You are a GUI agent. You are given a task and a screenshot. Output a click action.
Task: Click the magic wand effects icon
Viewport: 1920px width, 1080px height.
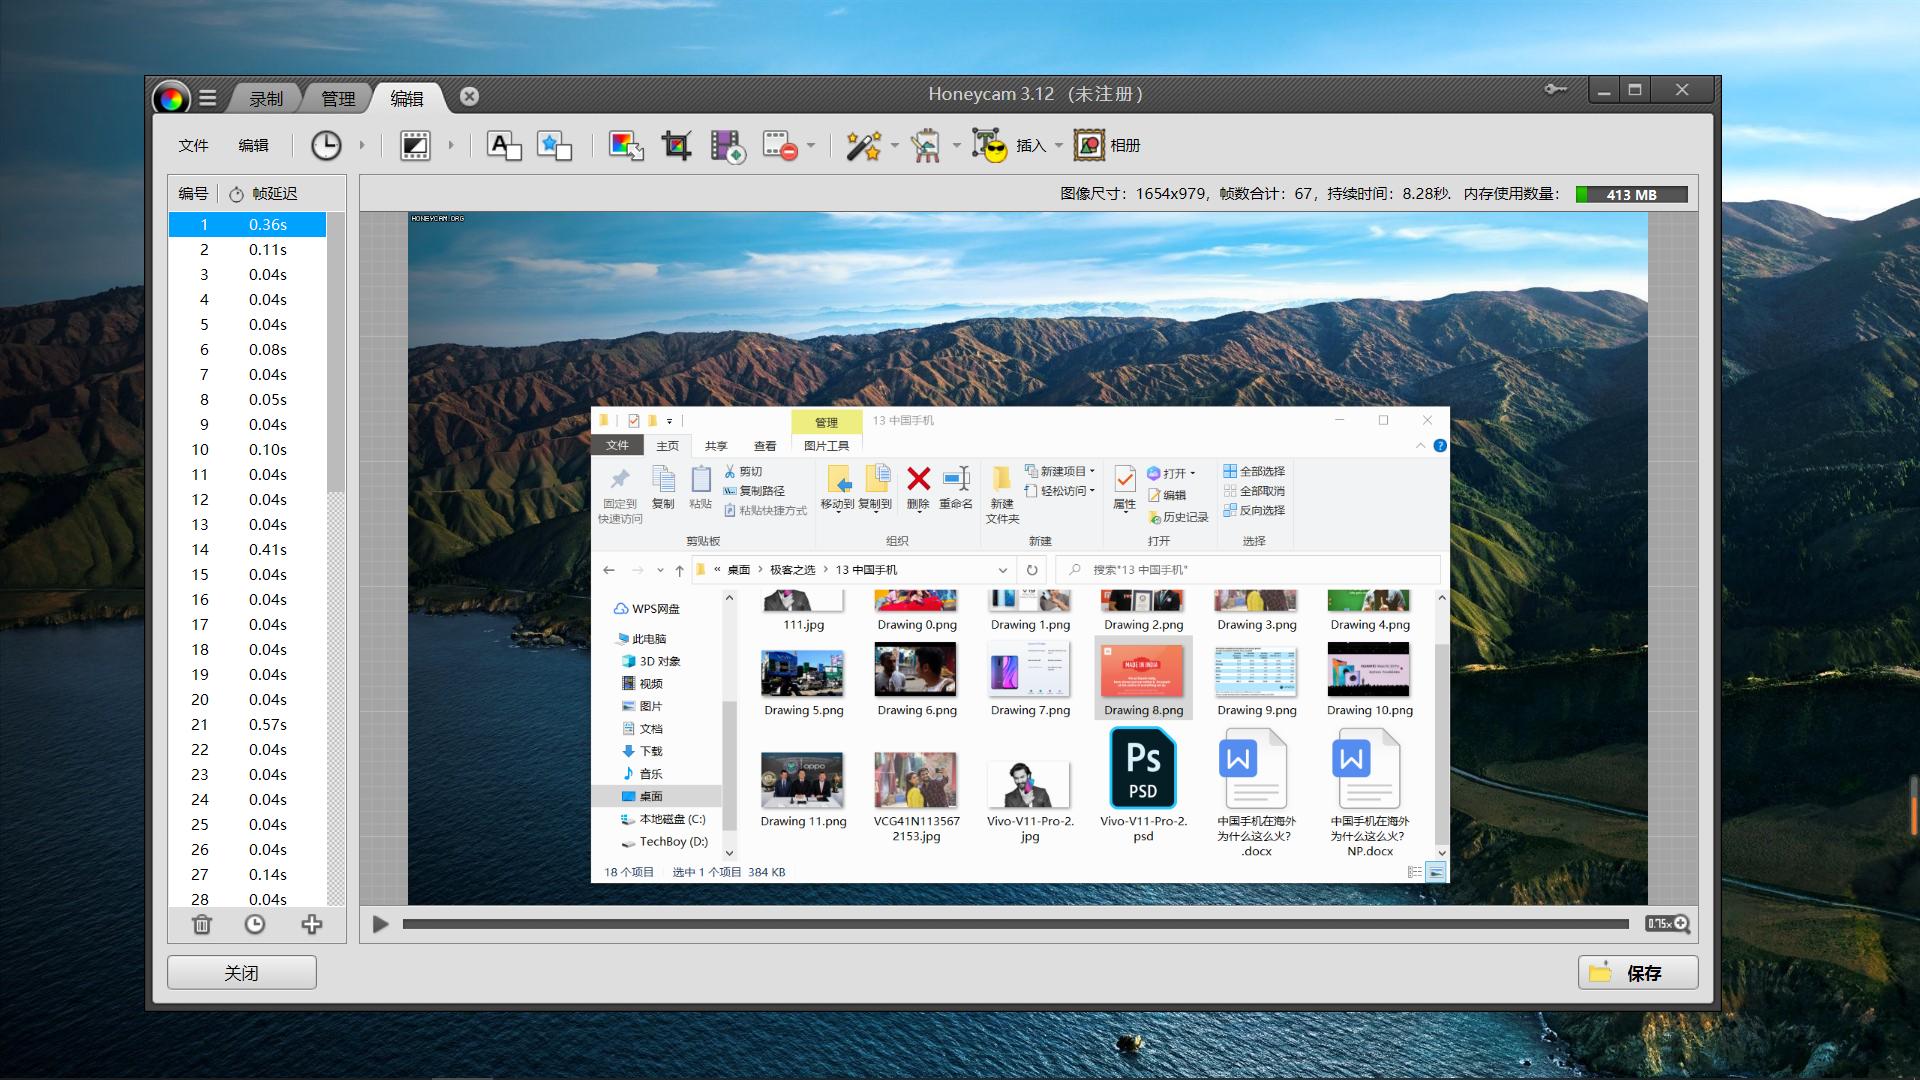pos(862,146)
